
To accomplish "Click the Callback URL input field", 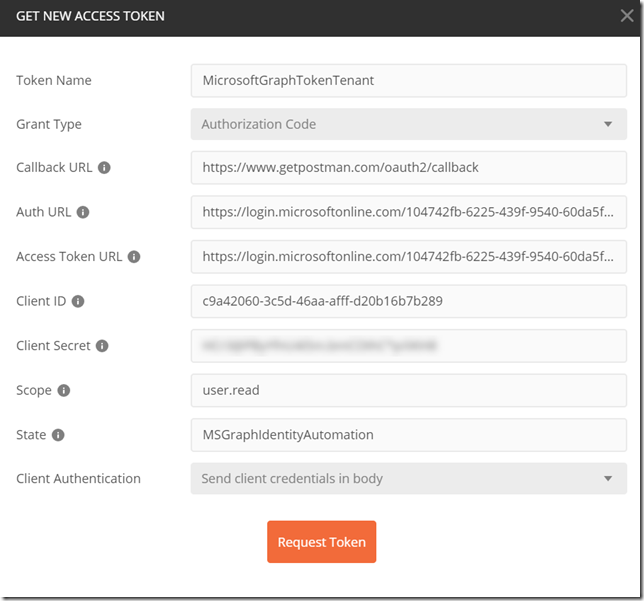I will coord(409,168).
